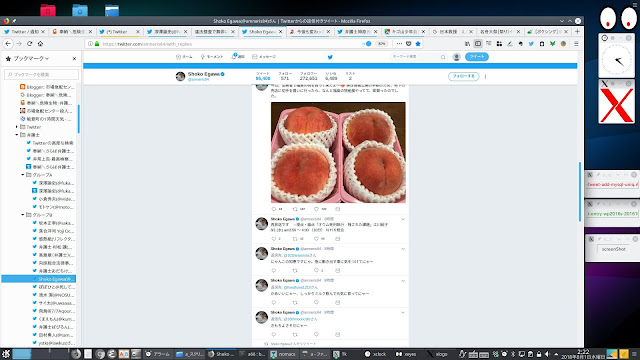Click the Firefox home icon

[40, 44]
